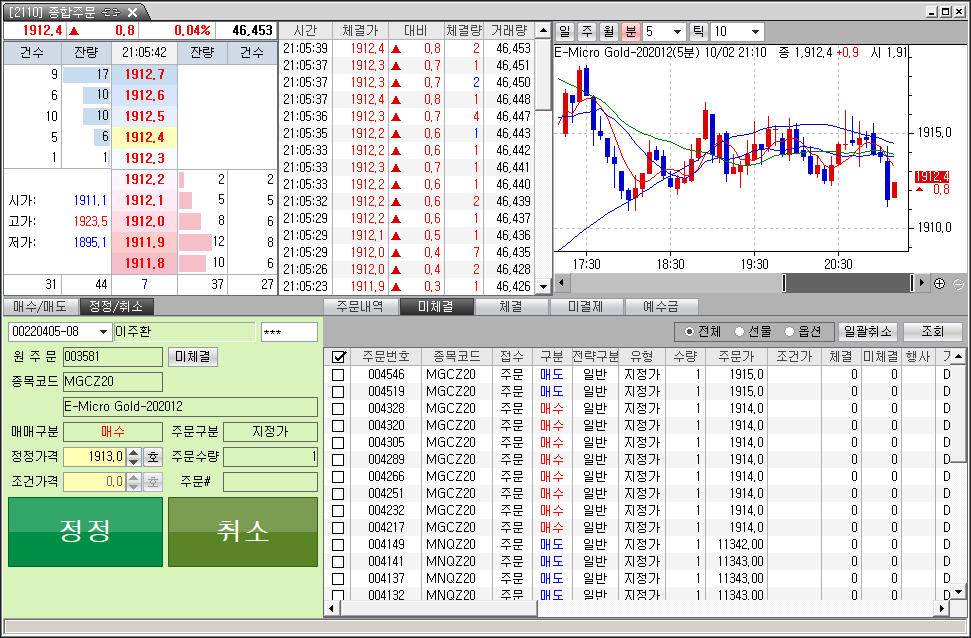The height and width of the screenshot is (638, 971).
Task: Click the 호 button beside 정정가격
Action: click(x=152, y=457)
